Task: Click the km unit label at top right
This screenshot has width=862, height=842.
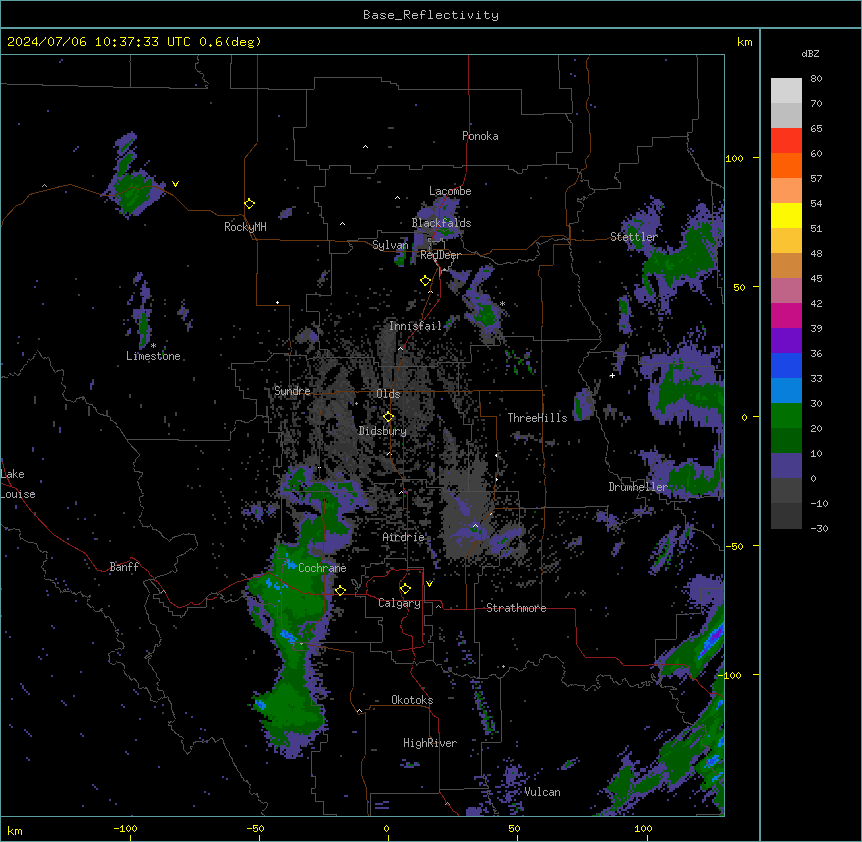Action: coord(744,42)
